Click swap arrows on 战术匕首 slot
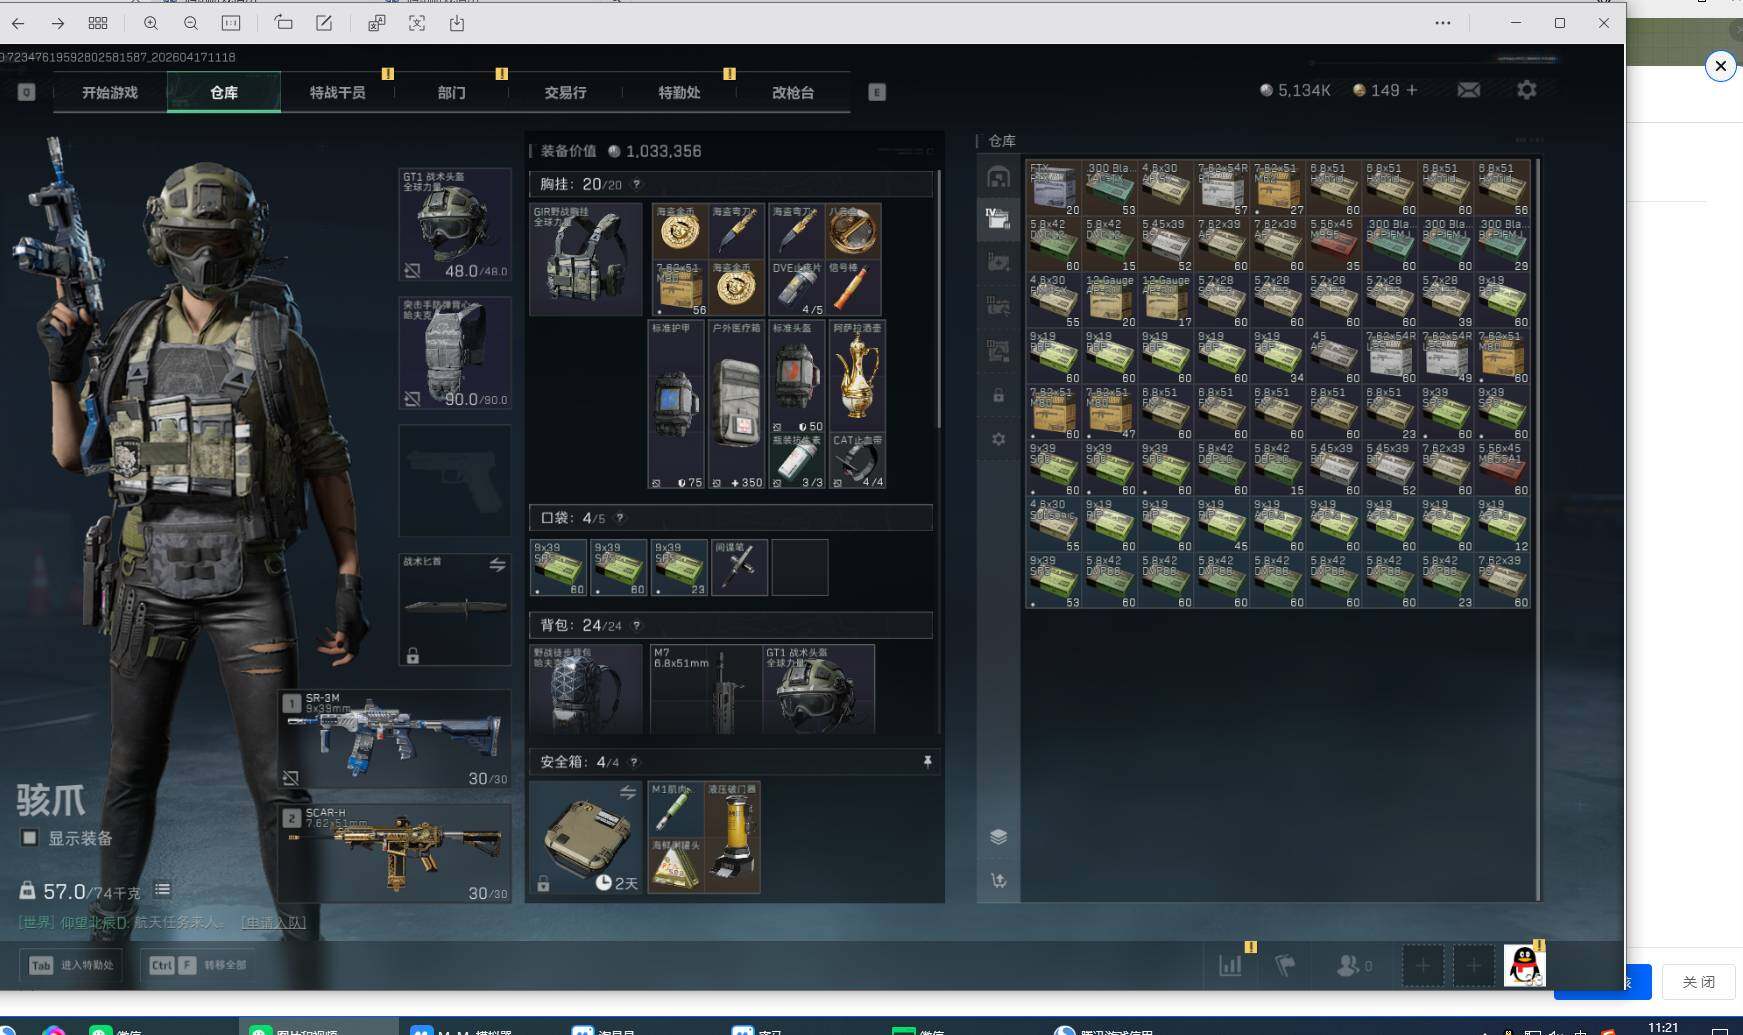 (x=497, y=565)
